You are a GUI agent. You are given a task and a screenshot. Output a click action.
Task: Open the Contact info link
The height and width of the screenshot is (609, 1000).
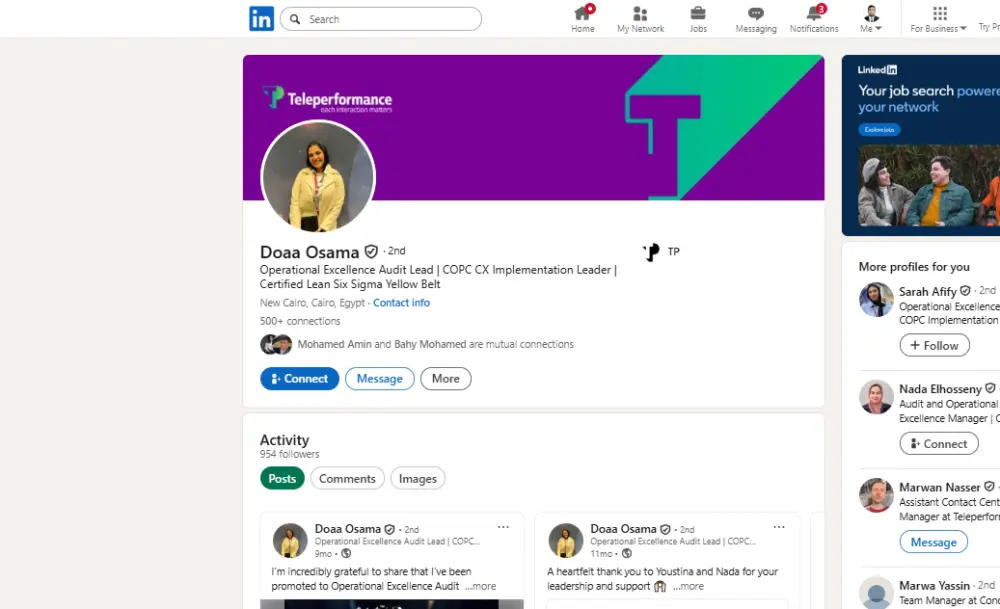(401, 303)
